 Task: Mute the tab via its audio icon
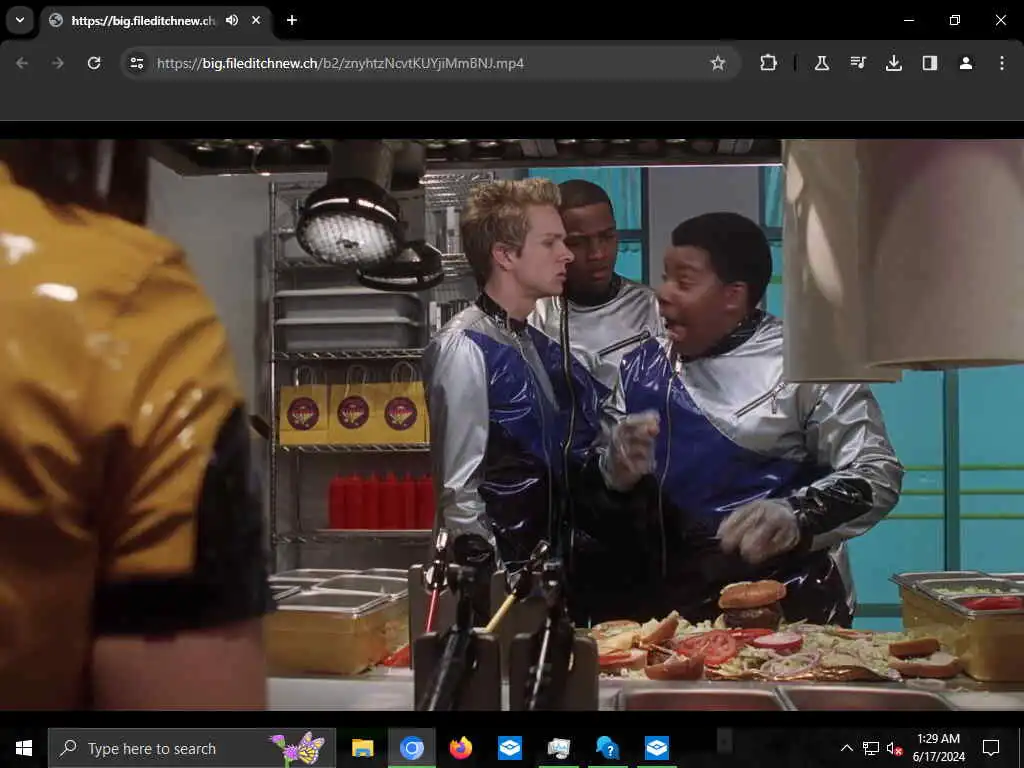232,20
